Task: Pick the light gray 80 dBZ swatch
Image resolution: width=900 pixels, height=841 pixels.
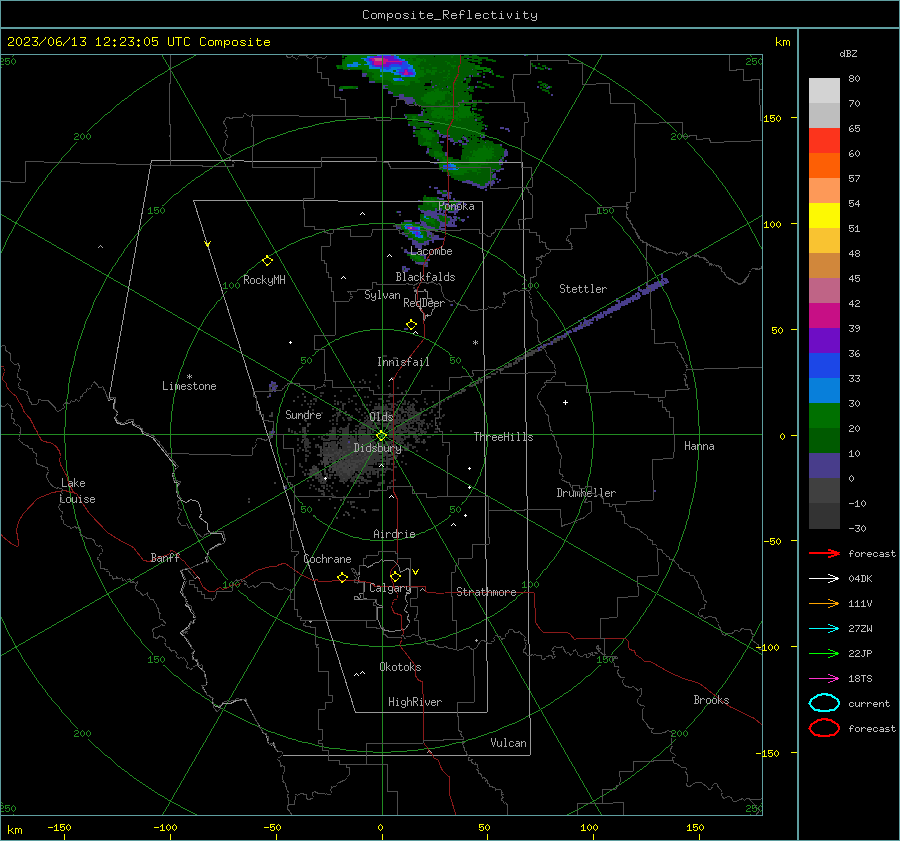Action: [x=824, y=91]
